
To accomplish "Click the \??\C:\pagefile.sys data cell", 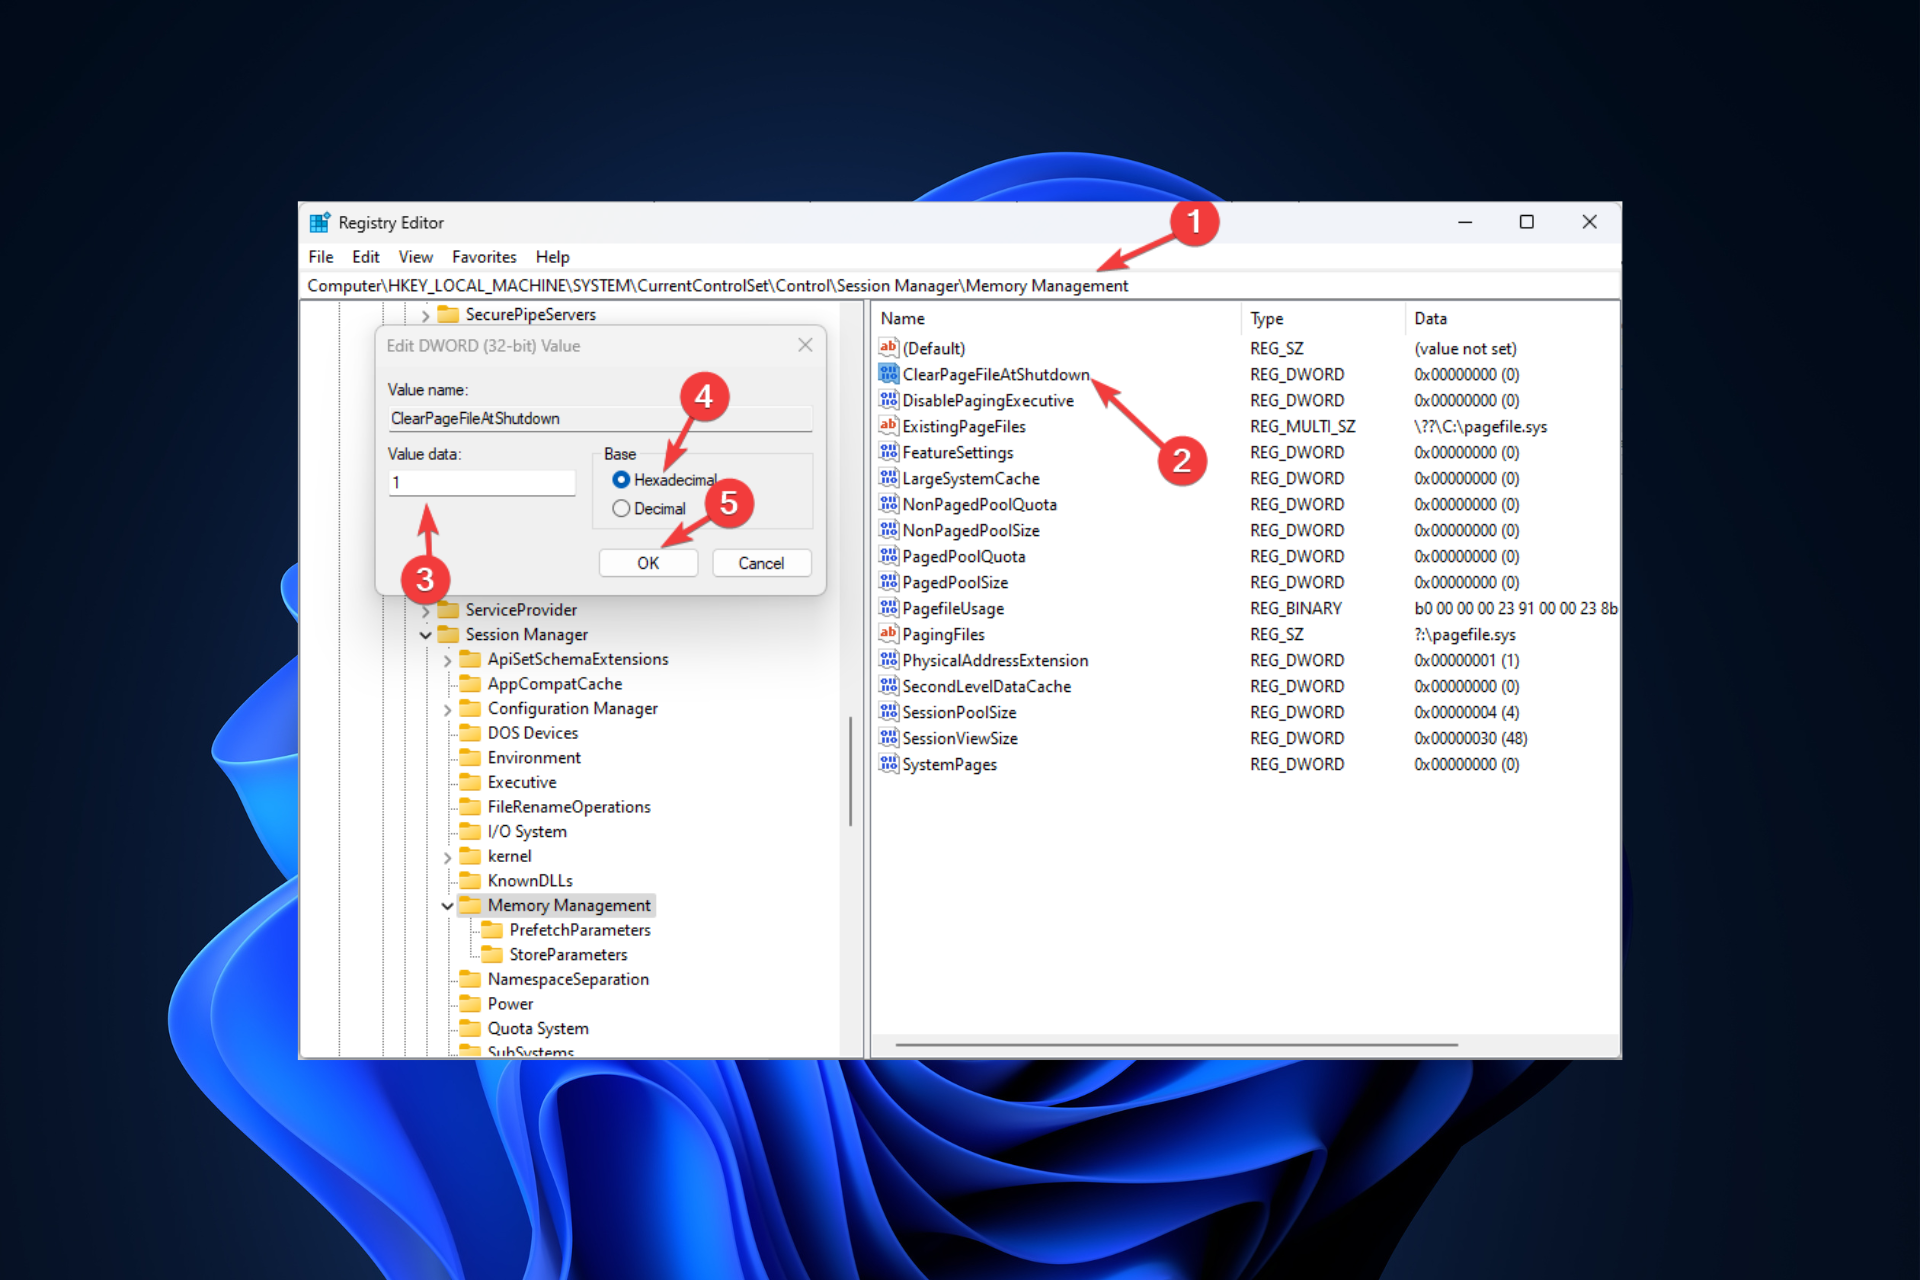I will (1480, 426).
